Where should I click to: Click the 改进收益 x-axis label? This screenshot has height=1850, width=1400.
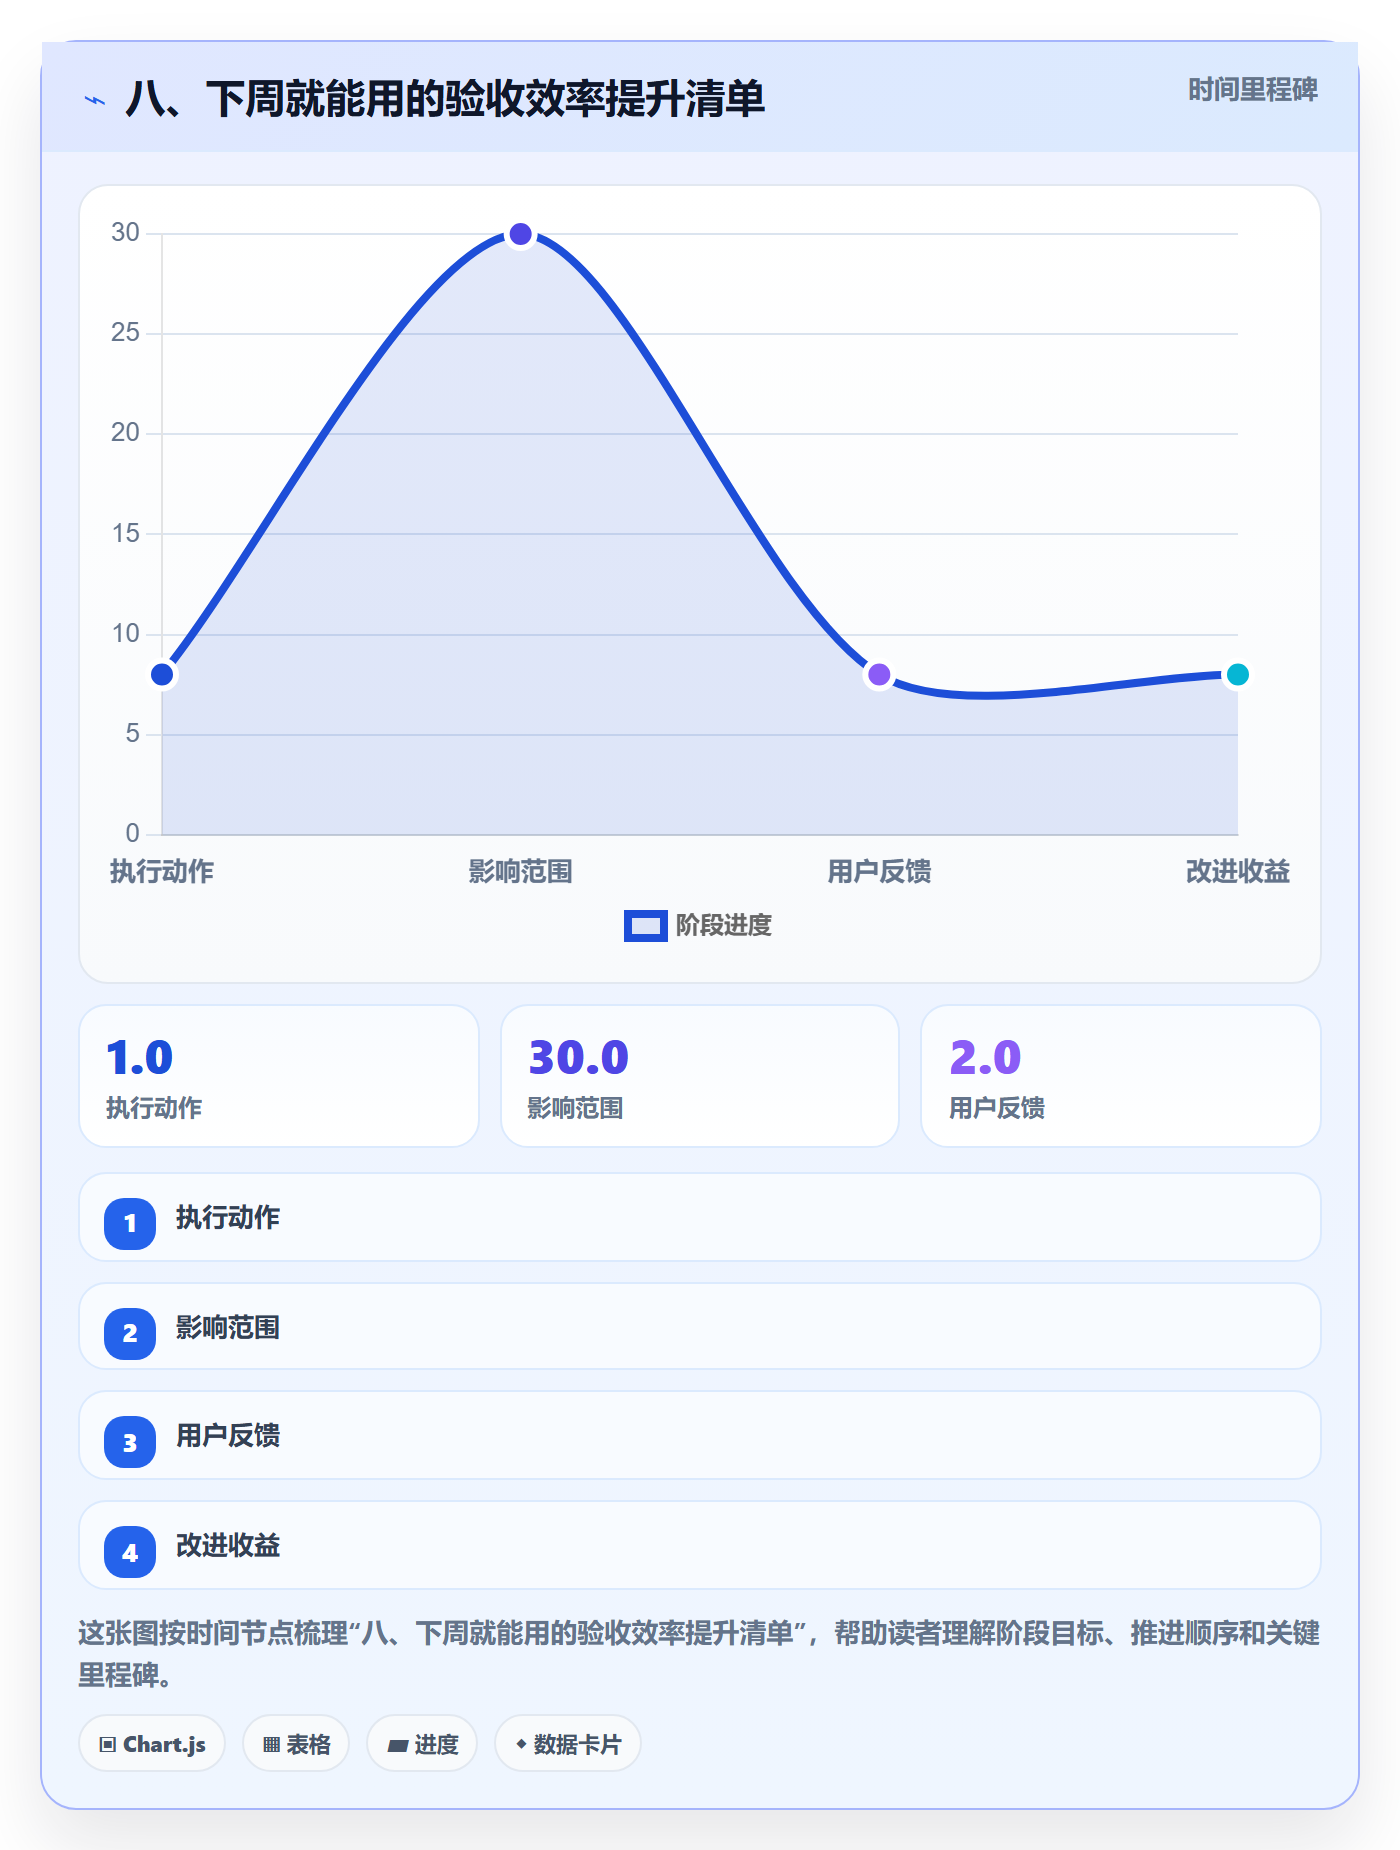click(x=1237, y=872)
